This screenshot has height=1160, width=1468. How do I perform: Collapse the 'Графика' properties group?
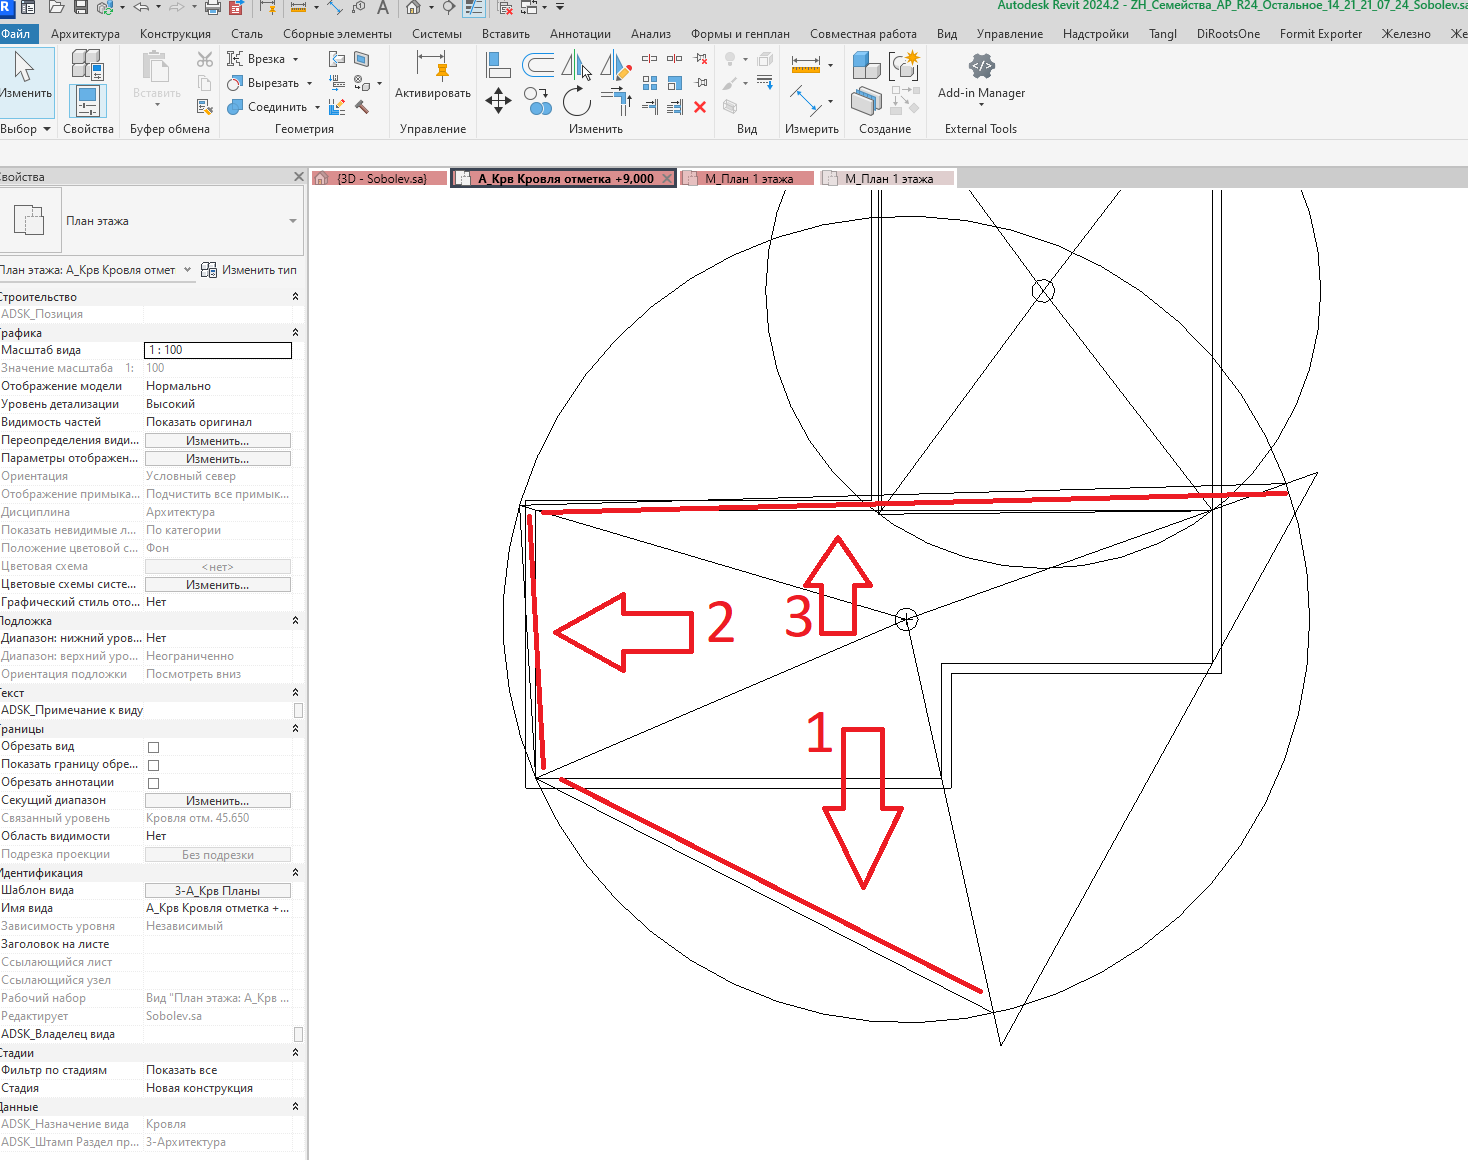tap(295, 333)
